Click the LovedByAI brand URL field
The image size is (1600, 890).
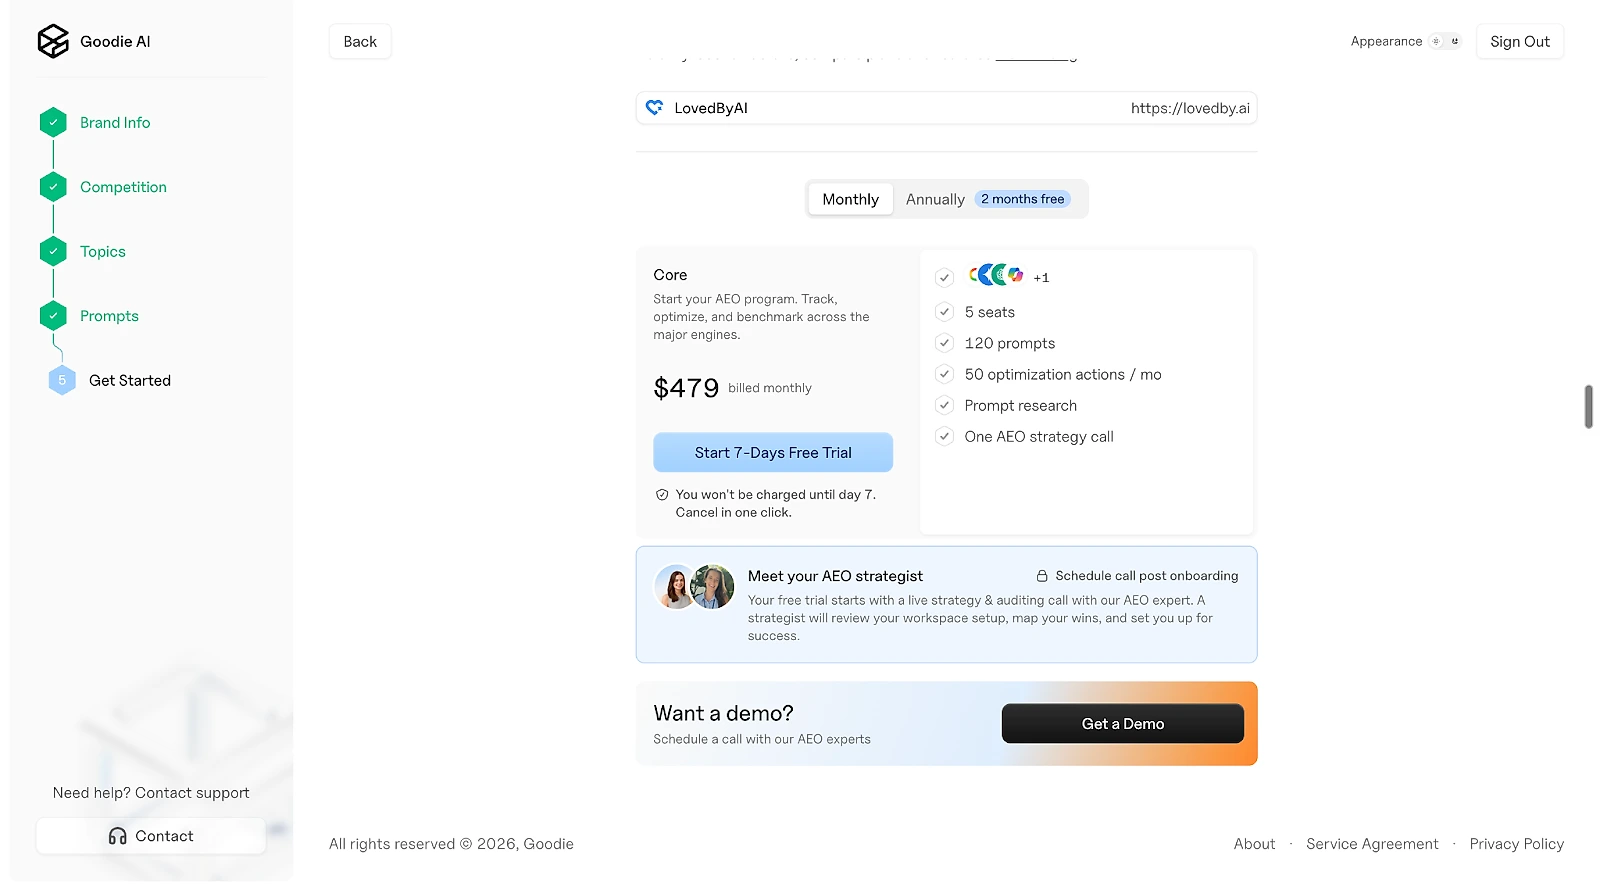(x=946, y=108)
